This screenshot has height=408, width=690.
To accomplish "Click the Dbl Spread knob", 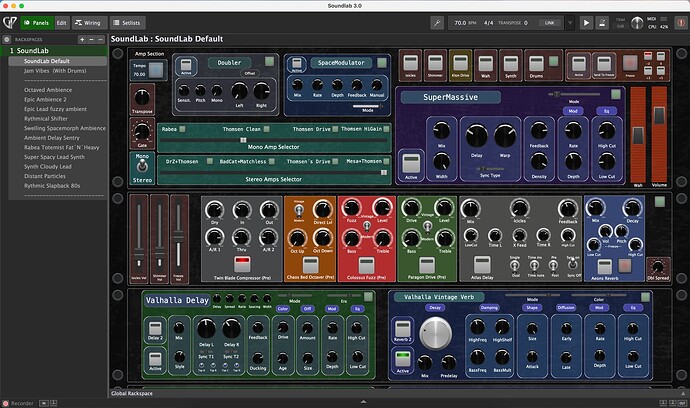I will pos(658,267).
